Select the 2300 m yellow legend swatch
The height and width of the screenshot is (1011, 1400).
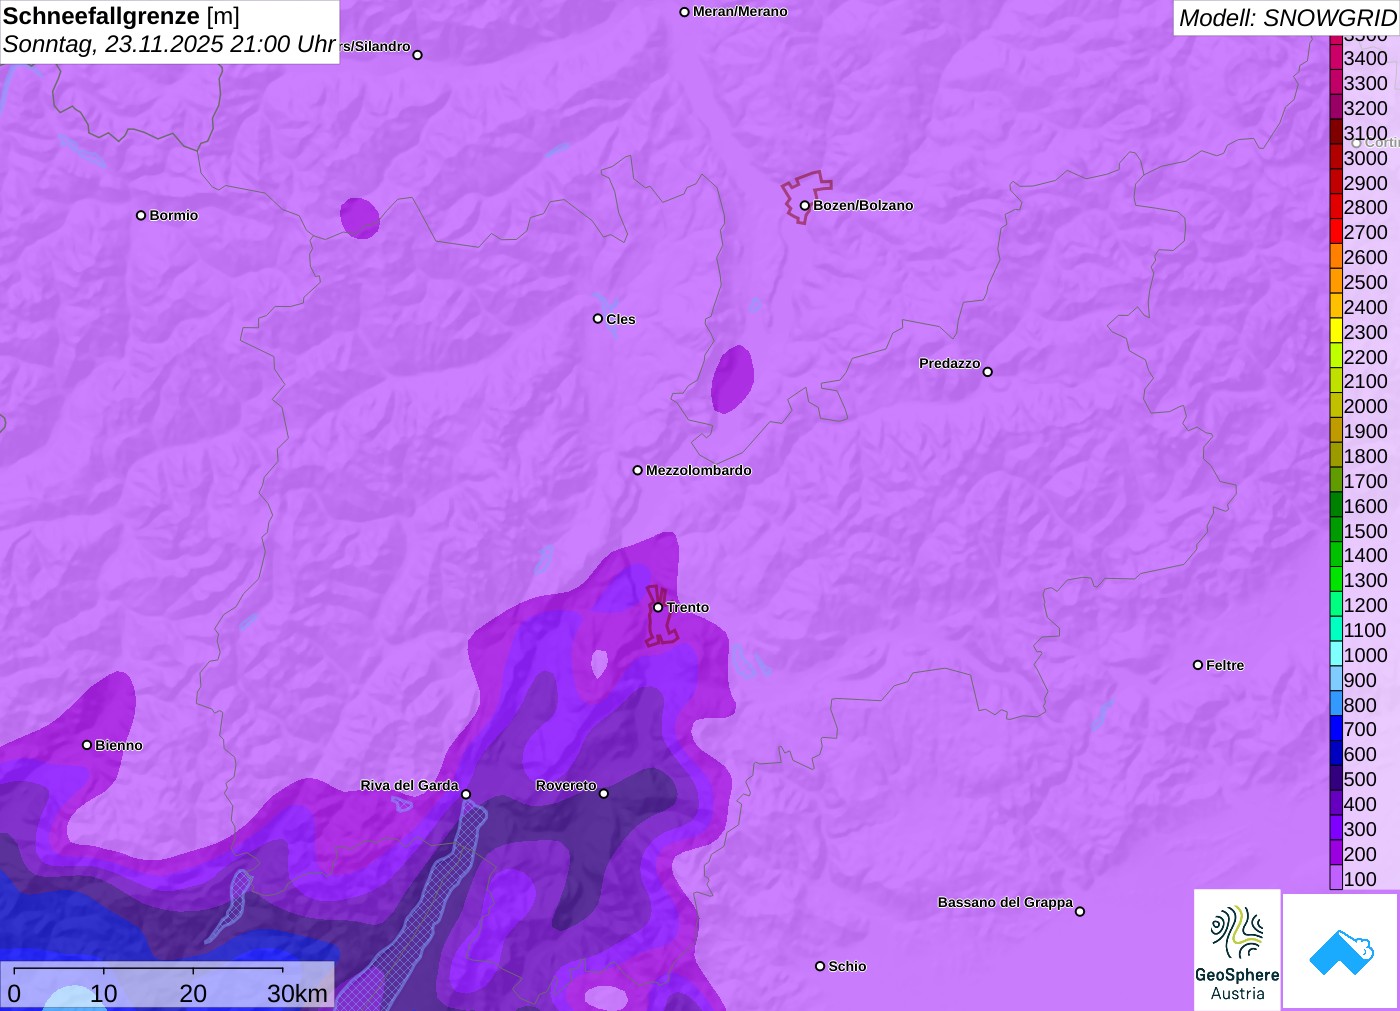pos(1336,332)
